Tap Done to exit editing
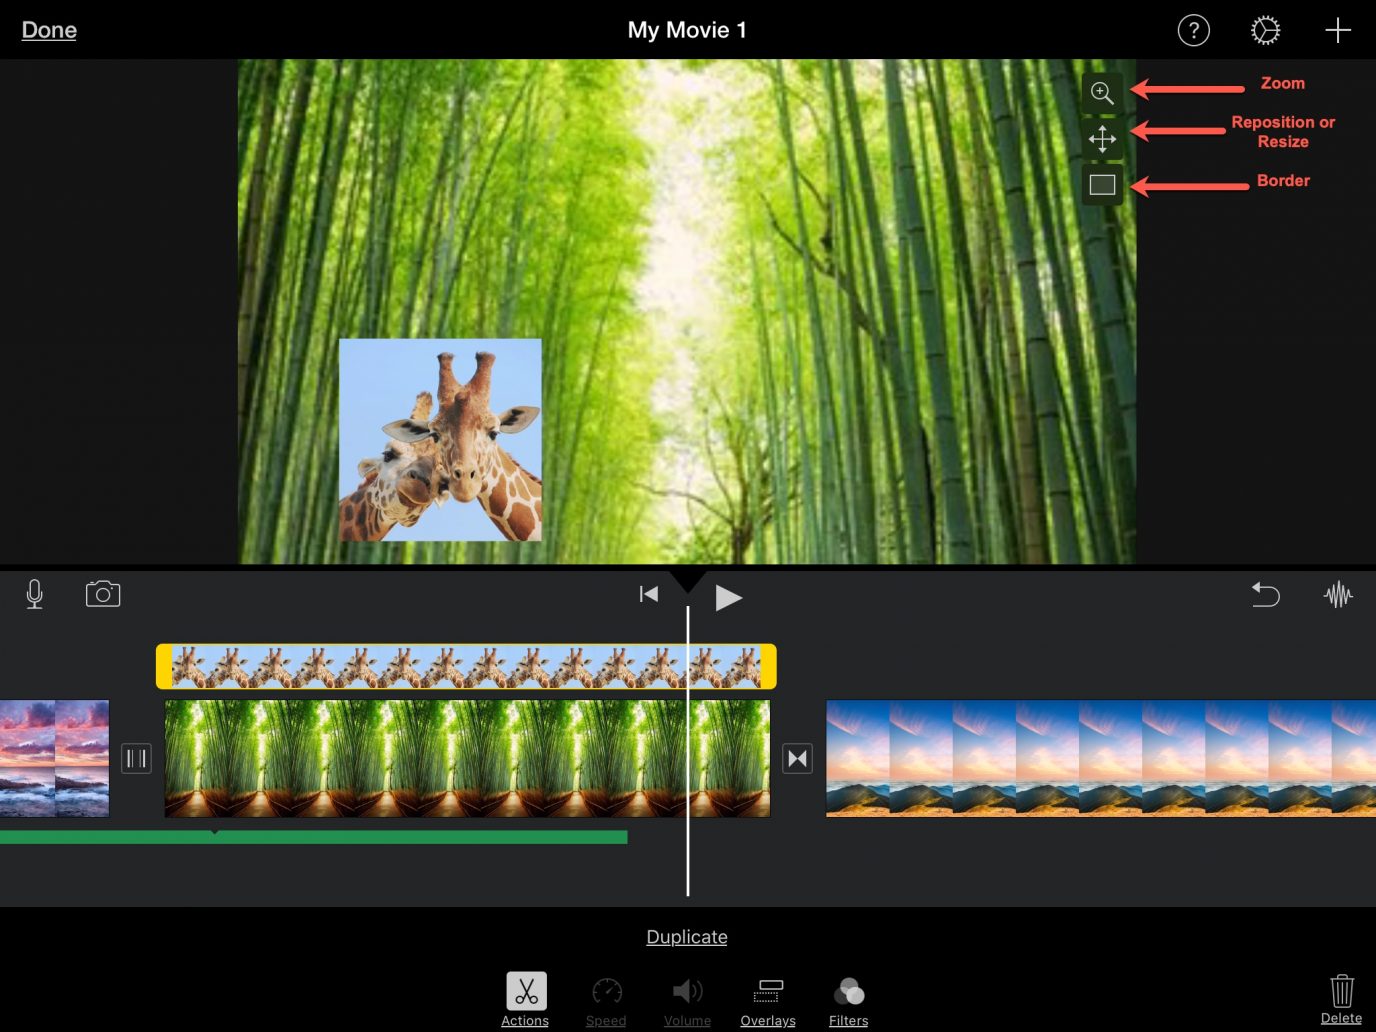The image size is (1376, 1032). [x=48, y=30]
